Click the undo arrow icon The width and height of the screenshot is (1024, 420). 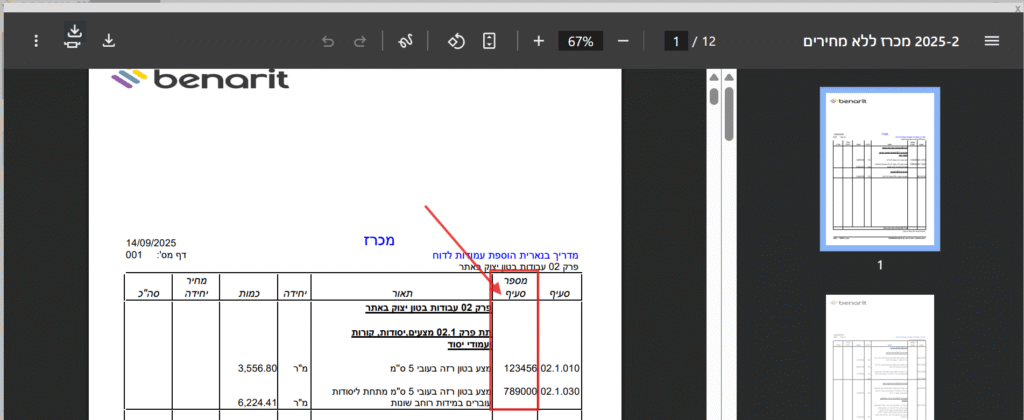(x=327, y=41)
